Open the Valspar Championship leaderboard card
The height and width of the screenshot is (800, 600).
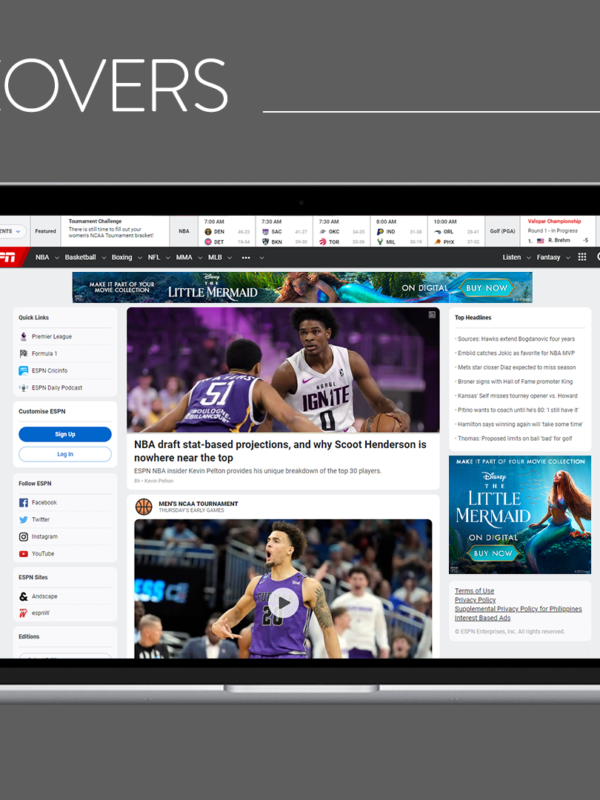[x=558, y=231]
